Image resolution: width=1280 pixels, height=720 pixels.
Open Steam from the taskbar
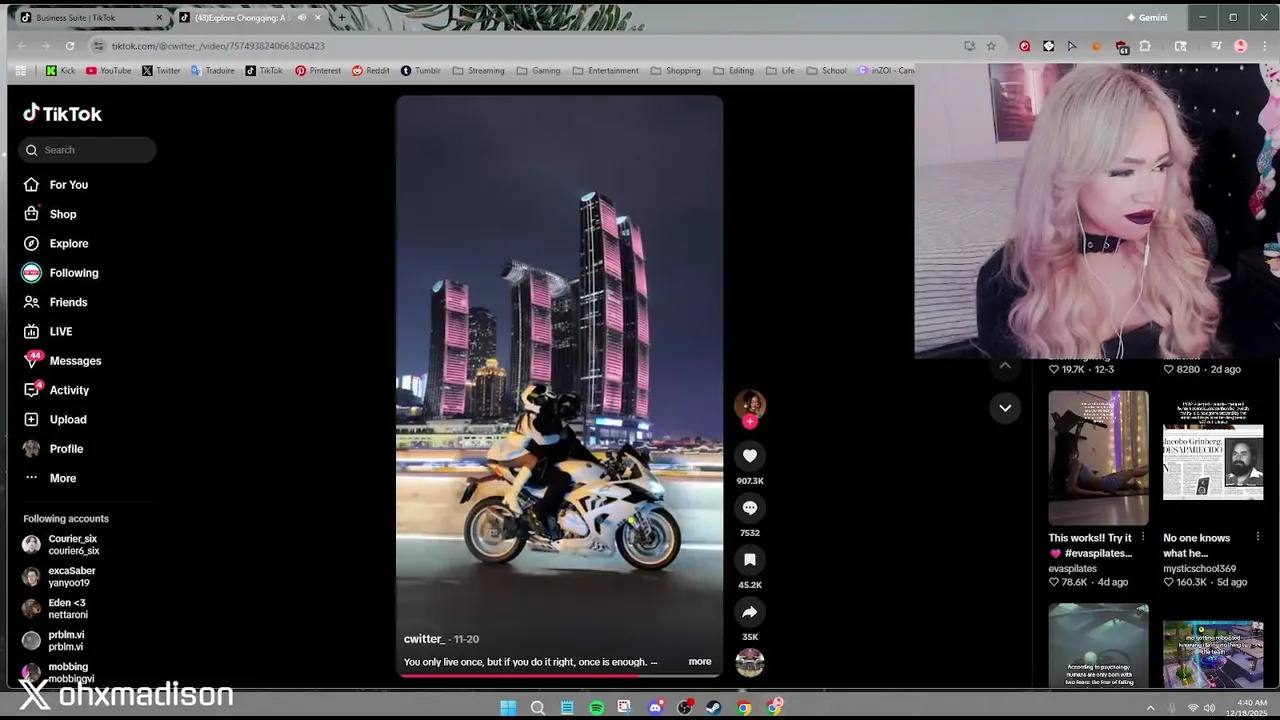tap(714, 708)
